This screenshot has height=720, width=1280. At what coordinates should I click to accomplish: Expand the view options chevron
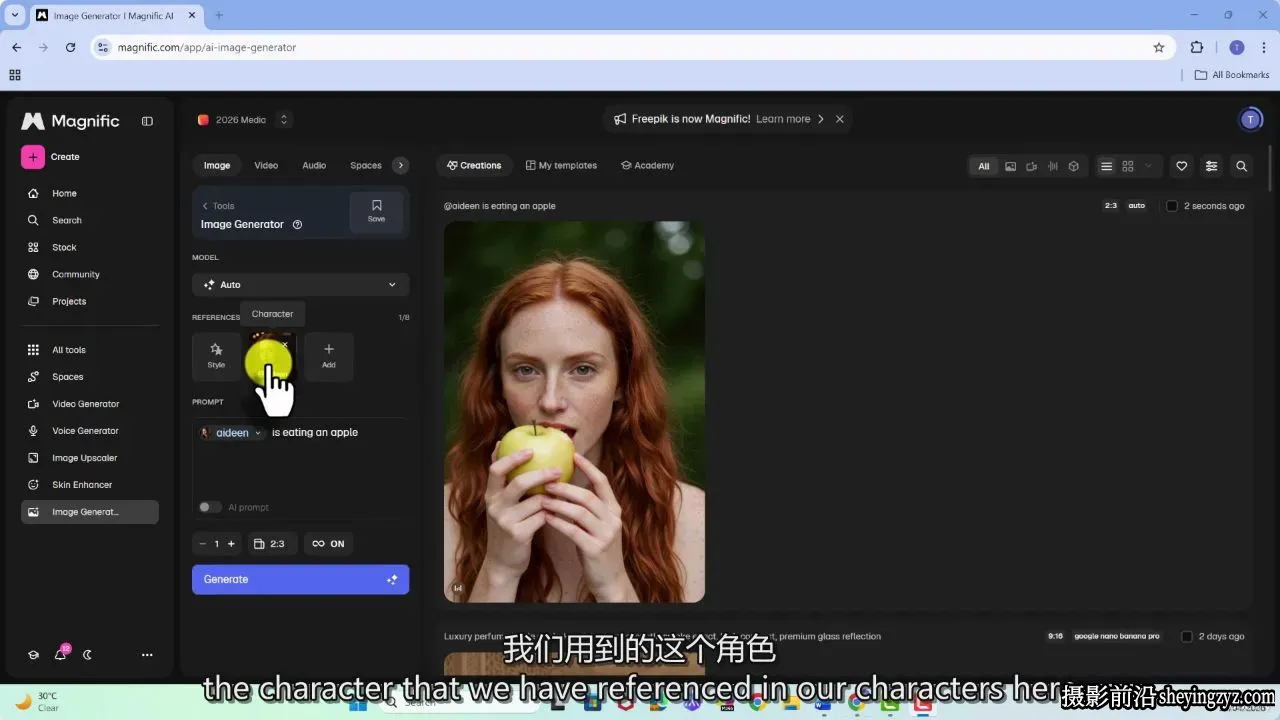[x=1148, y=166]
